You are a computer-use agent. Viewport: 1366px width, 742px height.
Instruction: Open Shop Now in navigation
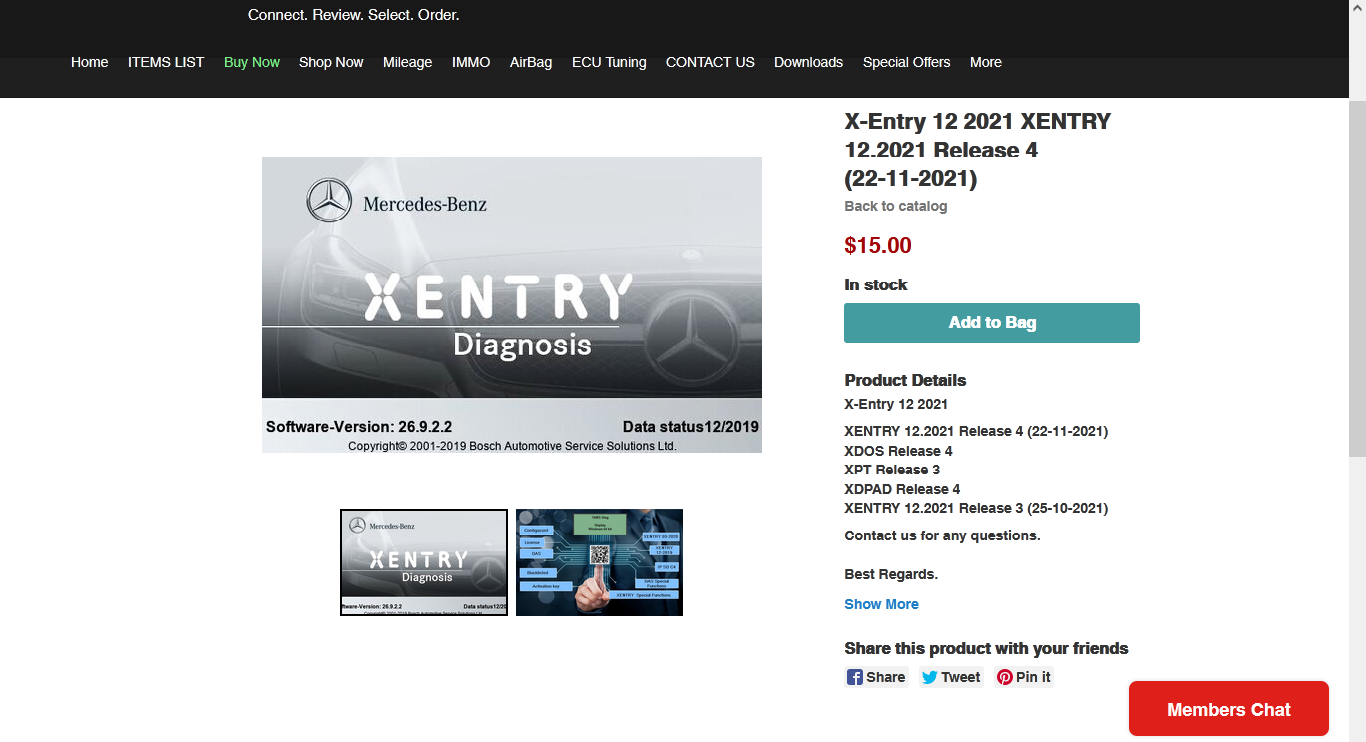[331, 62]
